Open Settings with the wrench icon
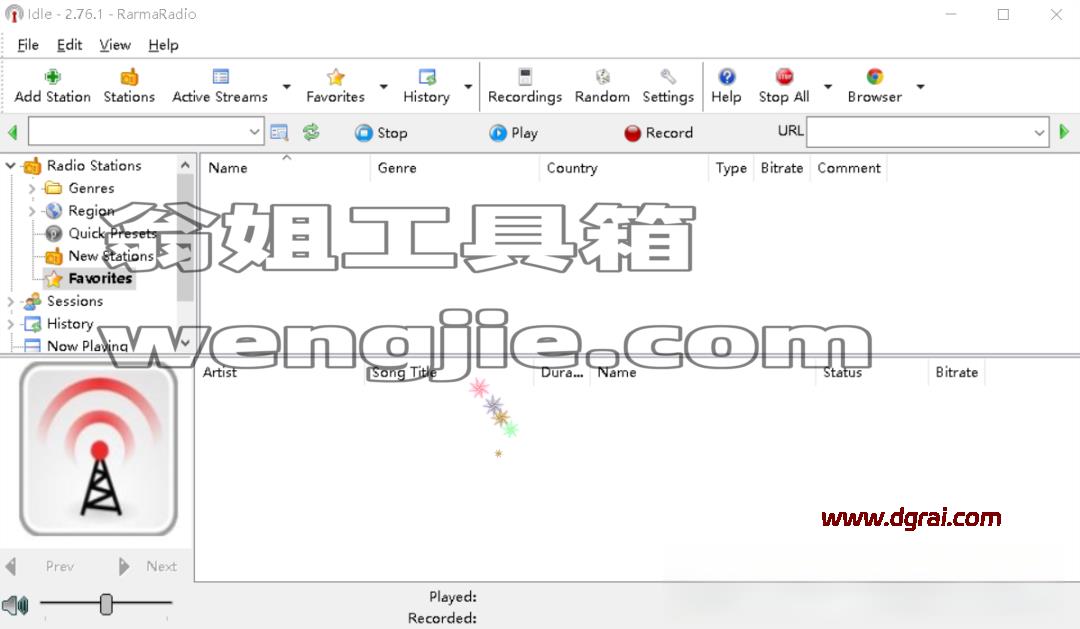This screenshot has width=1080, height=629. coord(668,76)
